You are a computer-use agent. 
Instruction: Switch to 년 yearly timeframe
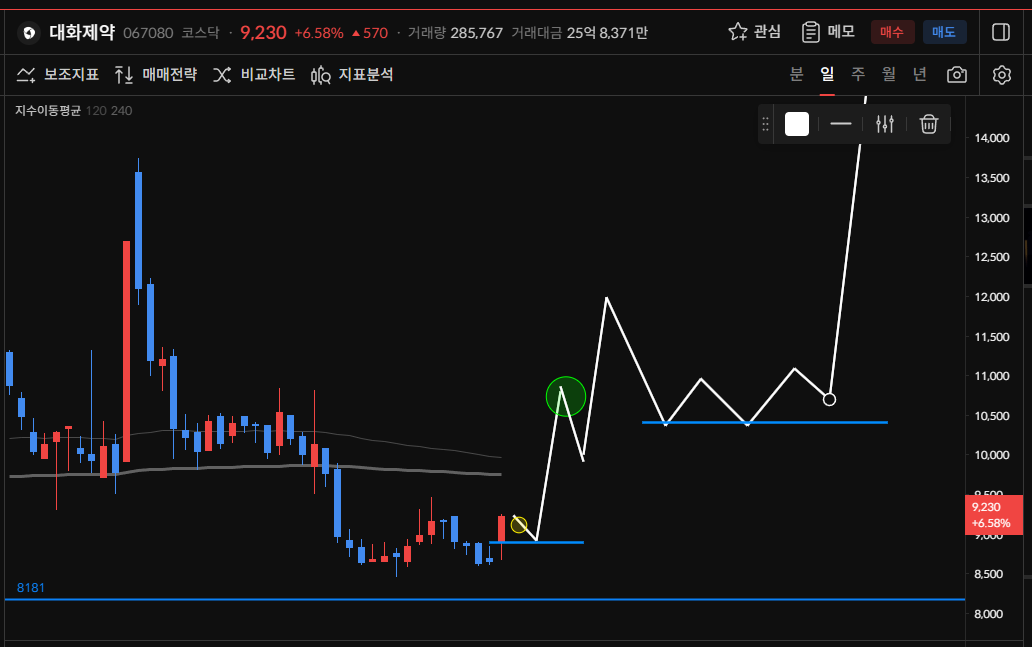(x=919, y=74)
